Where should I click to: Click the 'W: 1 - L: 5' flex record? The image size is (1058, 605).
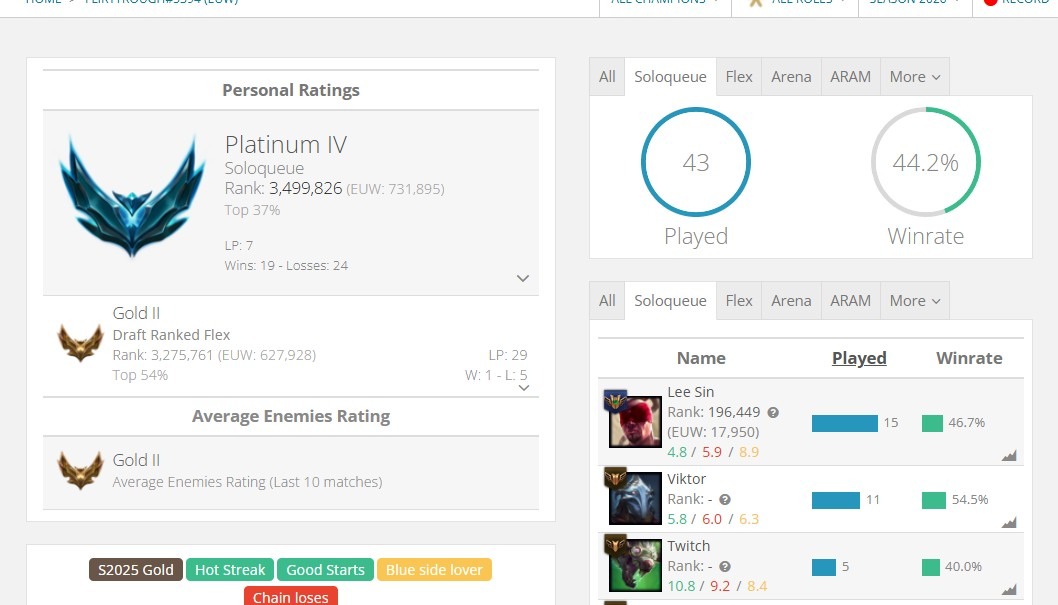[496, 375]
